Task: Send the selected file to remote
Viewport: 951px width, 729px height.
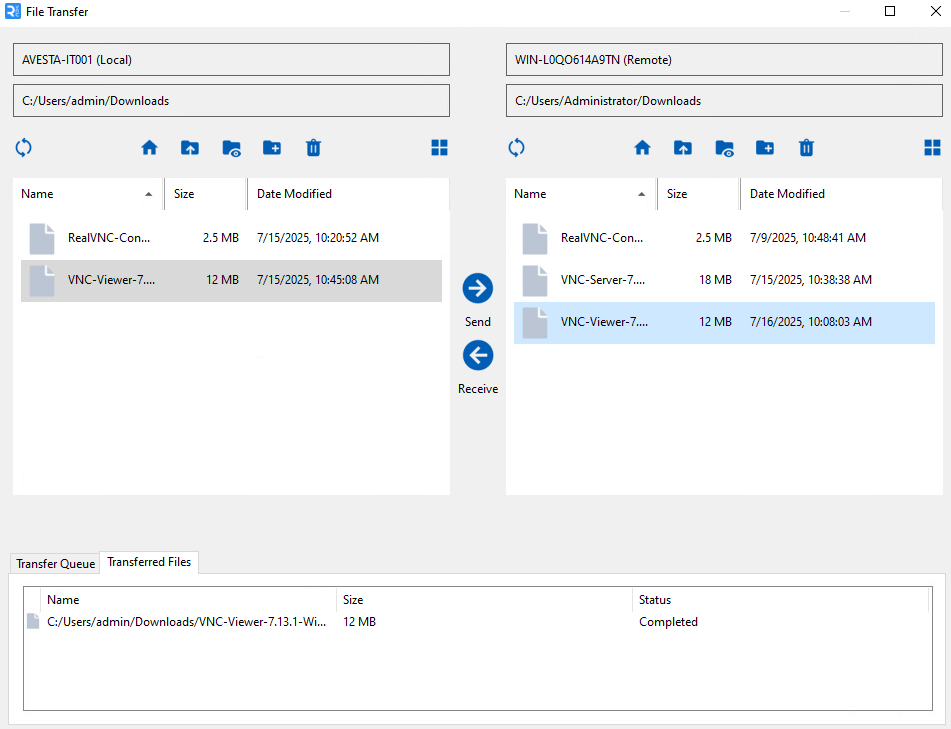Action: (x=477, y=290)
